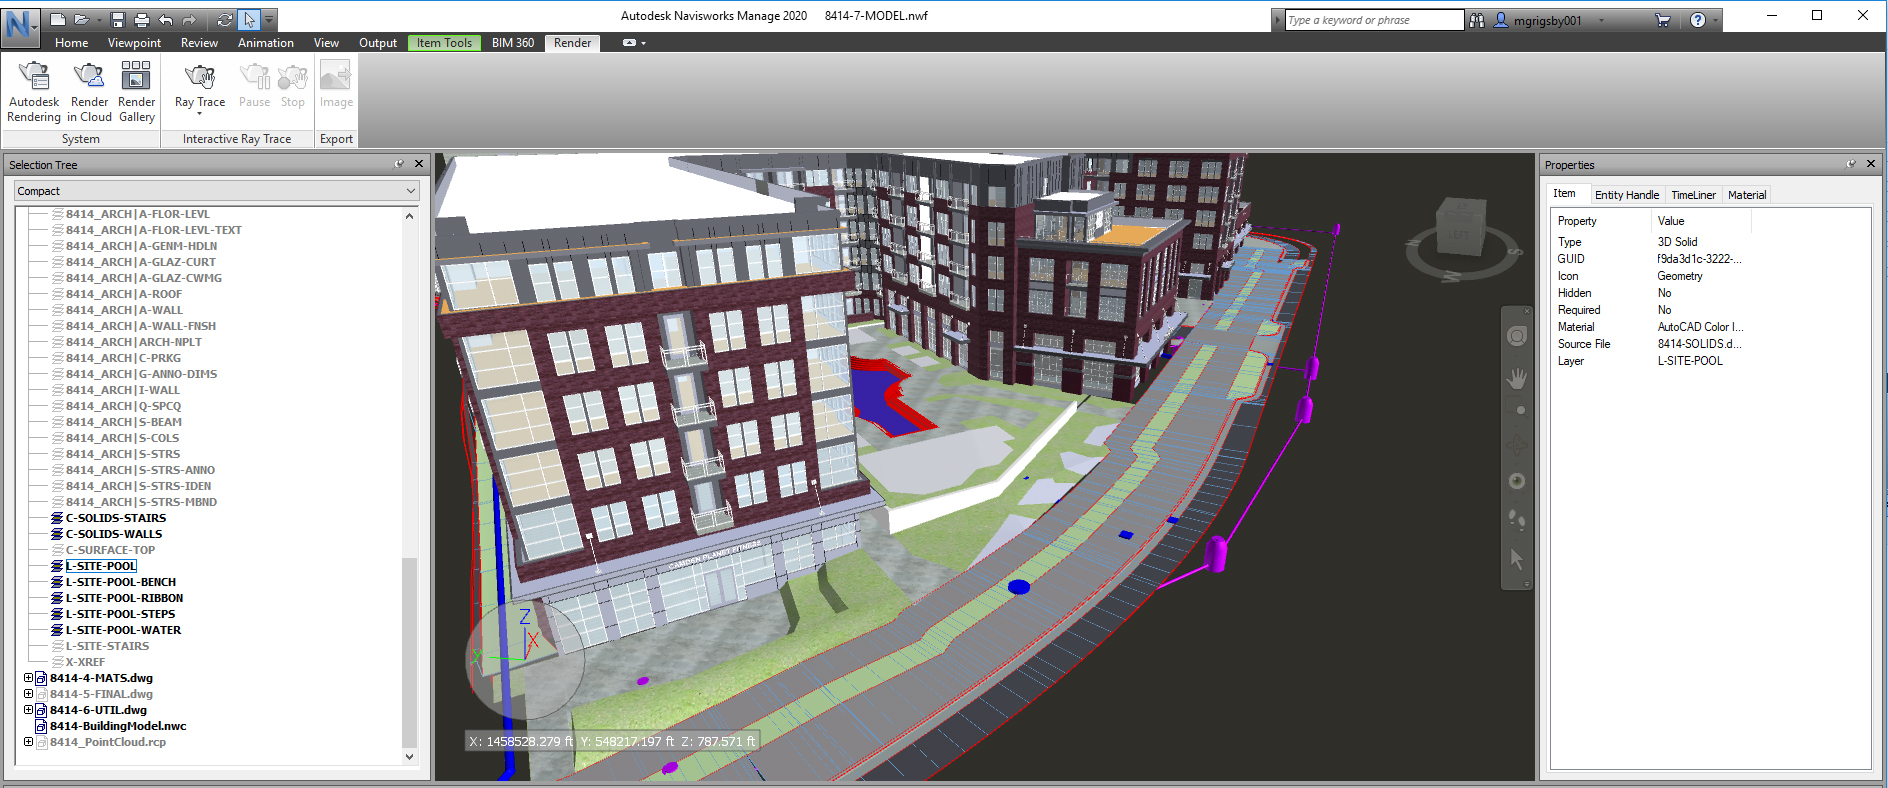Click the Print icon in quick access
Screen dimensions: 1888x788
pos(142,20)
